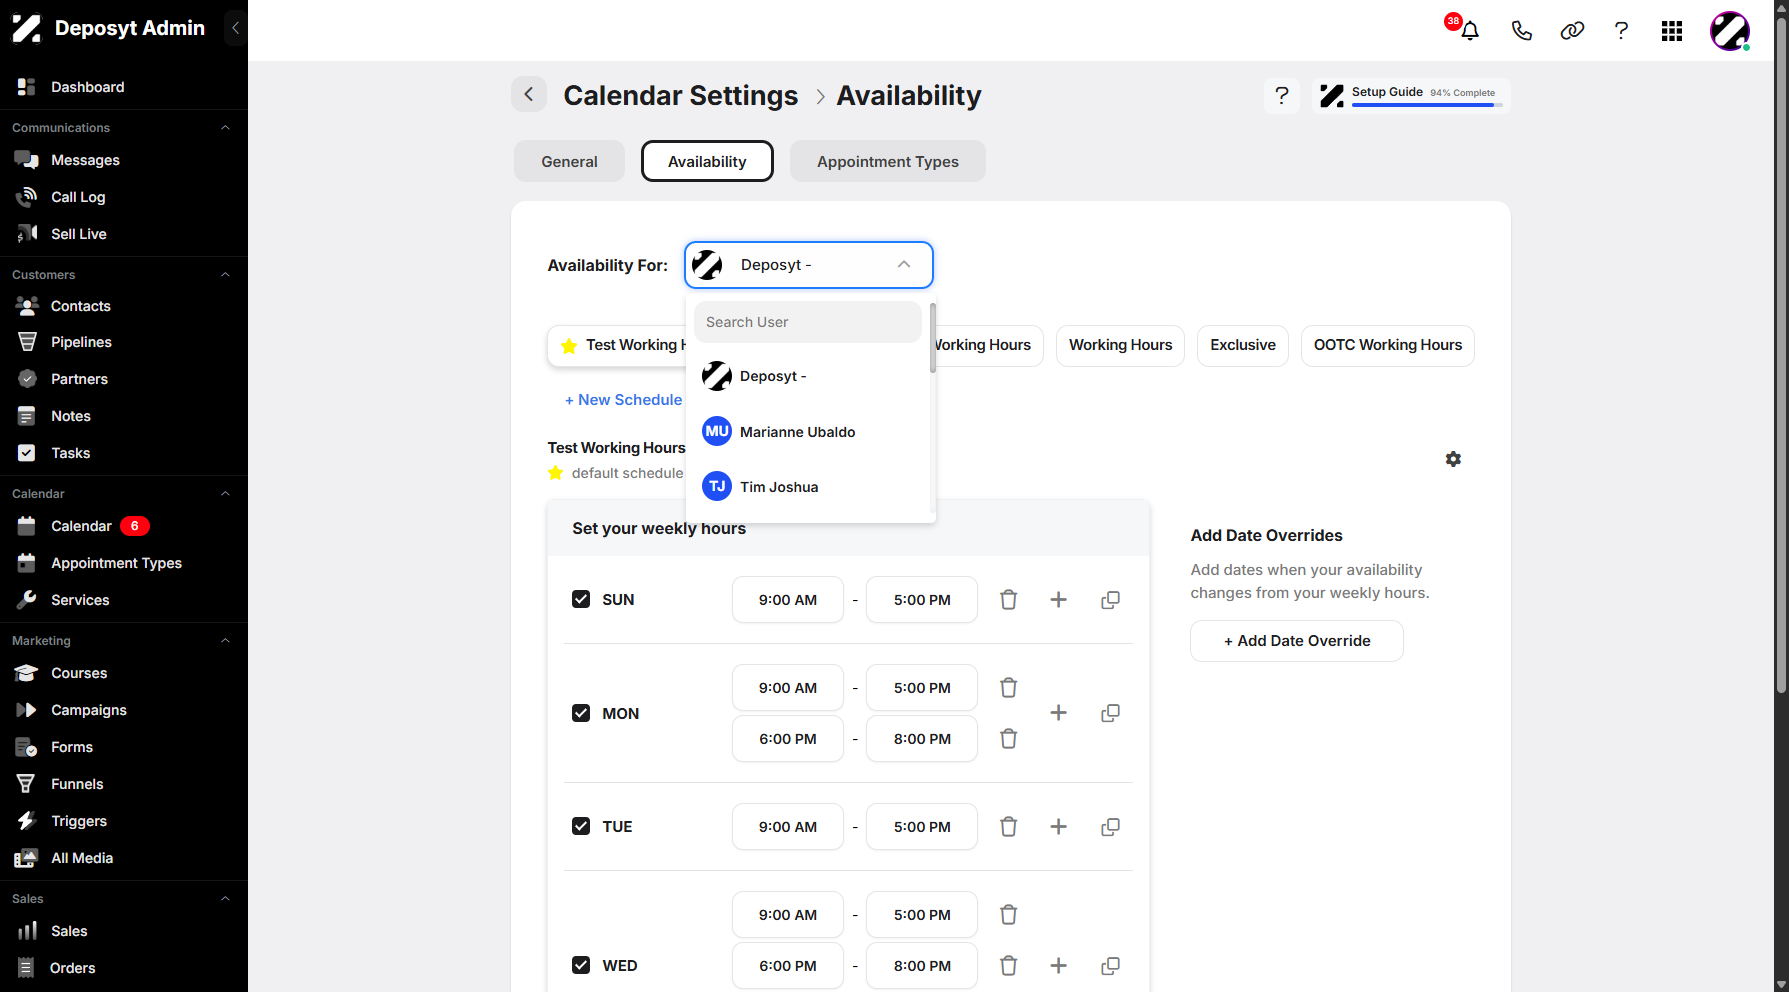Go back with the arrow button

coord(529,95)
